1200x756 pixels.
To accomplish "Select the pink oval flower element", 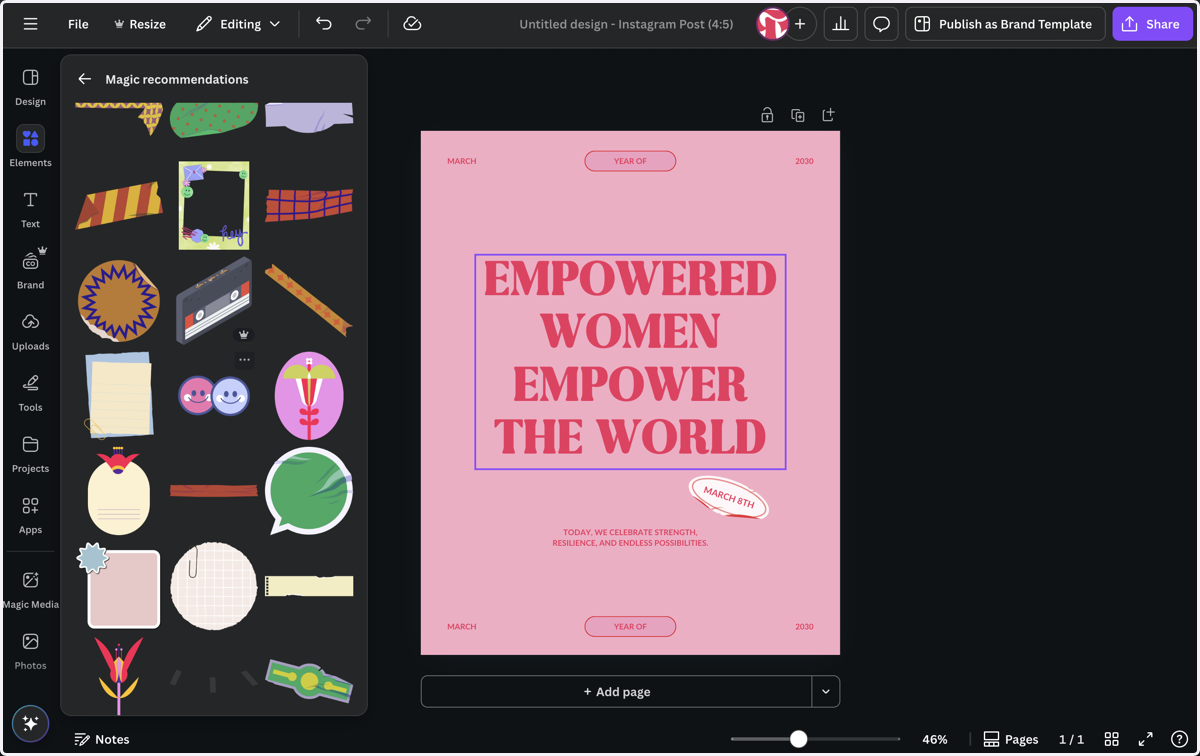I will tap(309, 396).
